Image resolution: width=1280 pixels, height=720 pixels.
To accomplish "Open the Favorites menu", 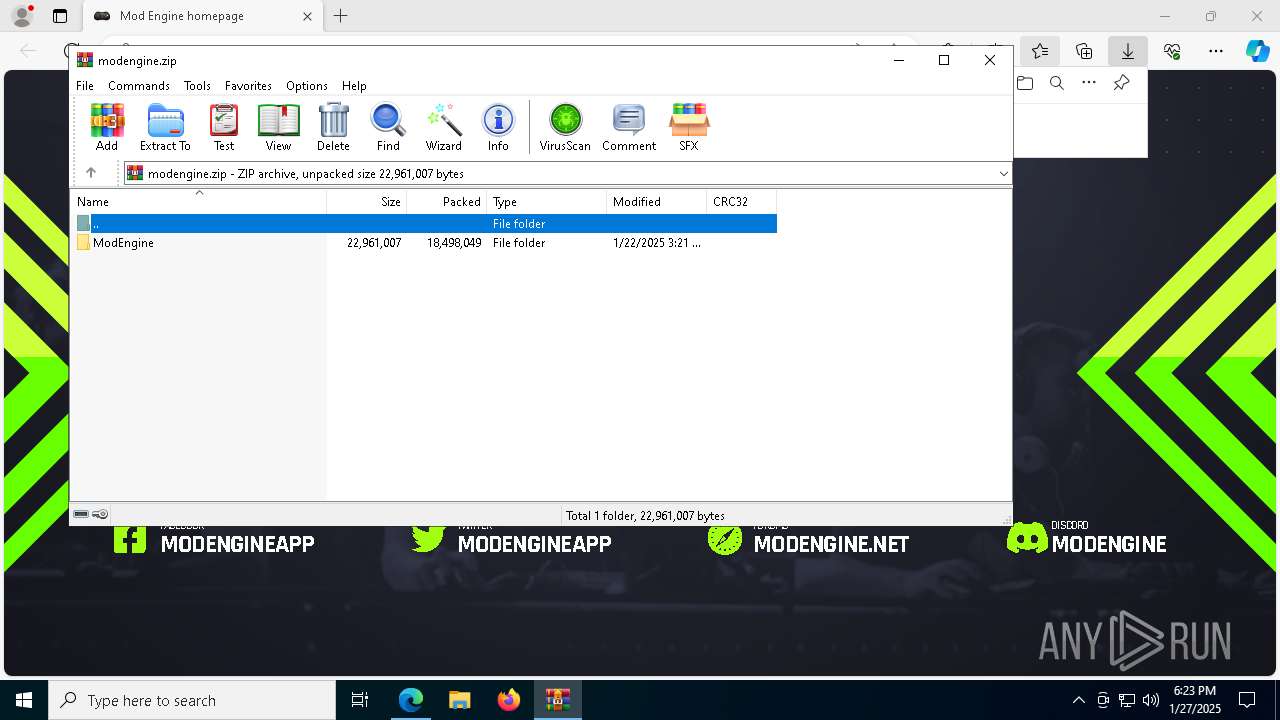I will tap(248, 86).
